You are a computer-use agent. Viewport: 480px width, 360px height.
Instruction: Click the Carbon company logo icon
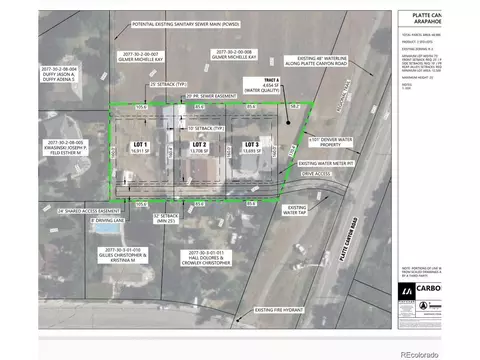point(407,292)
